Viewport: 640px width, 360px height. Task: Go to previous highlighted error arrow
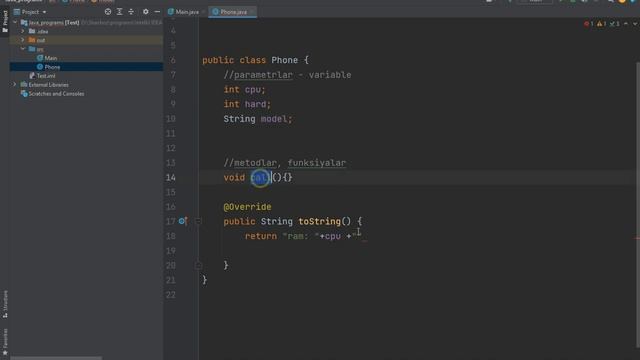(626, 24)
